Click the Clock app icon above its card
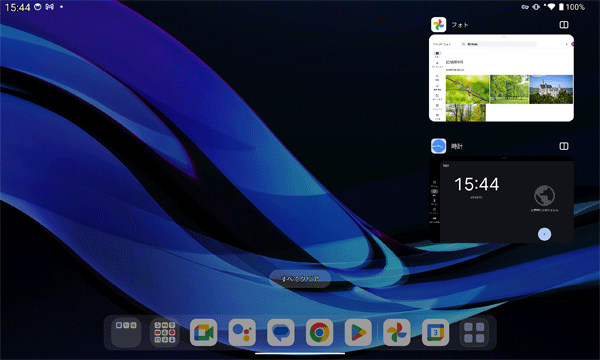 (439, 146)
